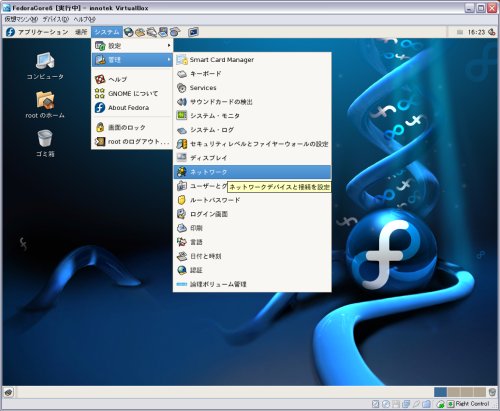This screenshot has height=411, width=500.
Task: Launch システム・モニタ
Action: coord(252,116)
